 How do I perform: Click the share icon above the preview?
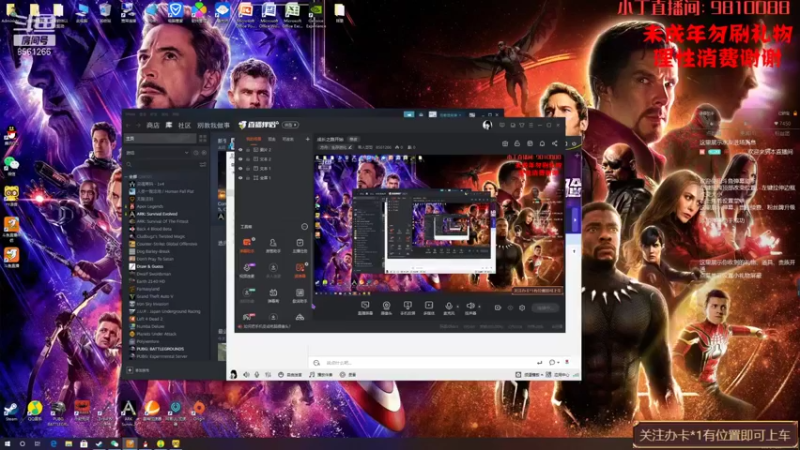pyautogui.click(x=555, y=143)
